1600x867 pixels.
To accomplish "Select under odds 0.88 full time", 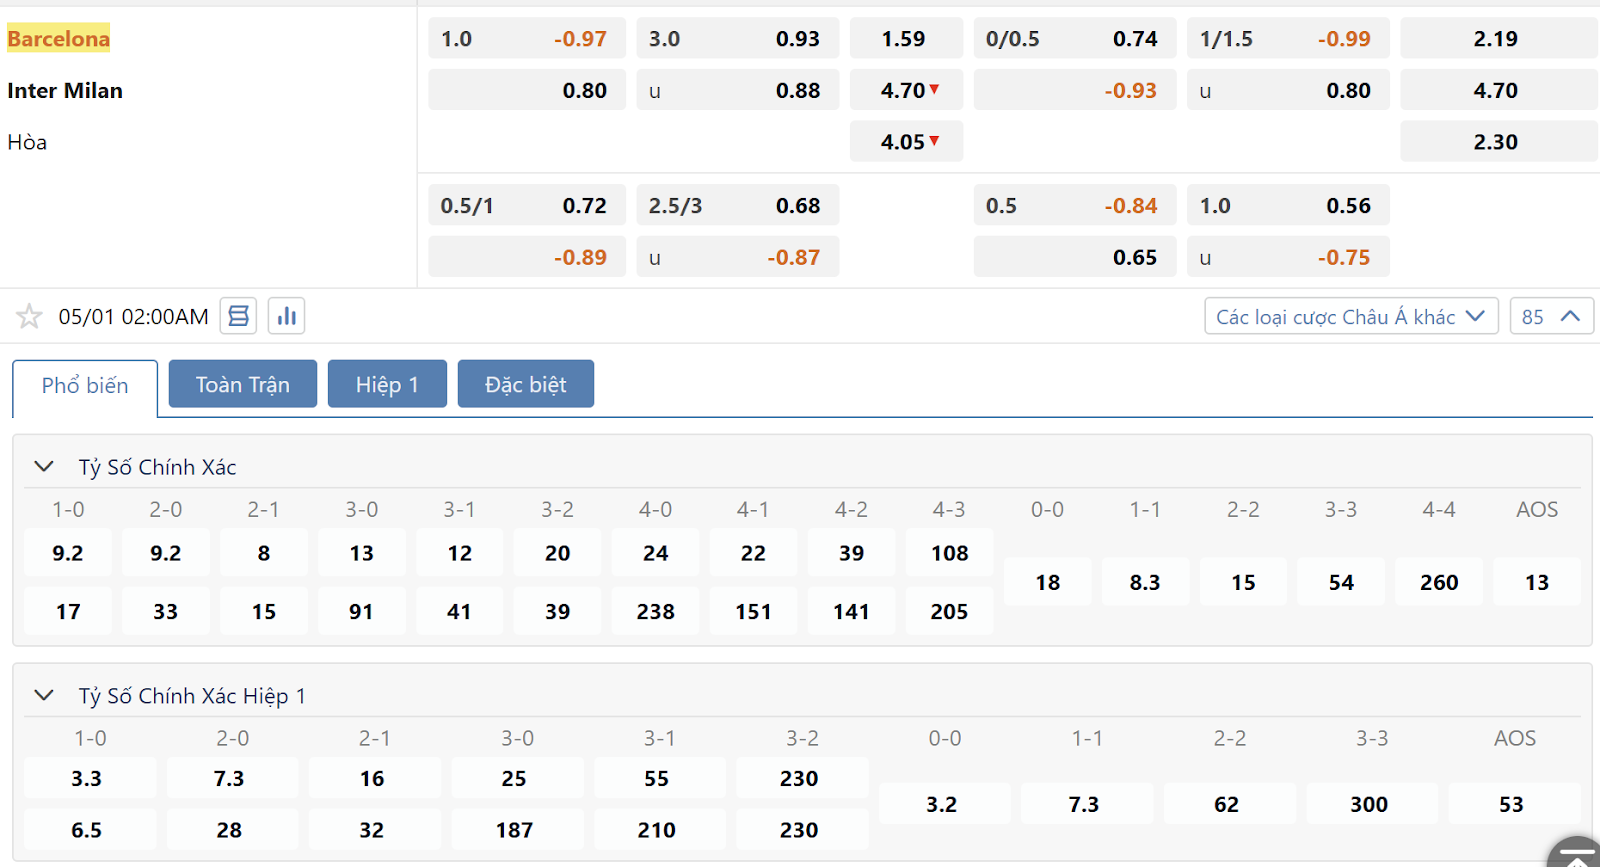I will [x=738, y=90].
